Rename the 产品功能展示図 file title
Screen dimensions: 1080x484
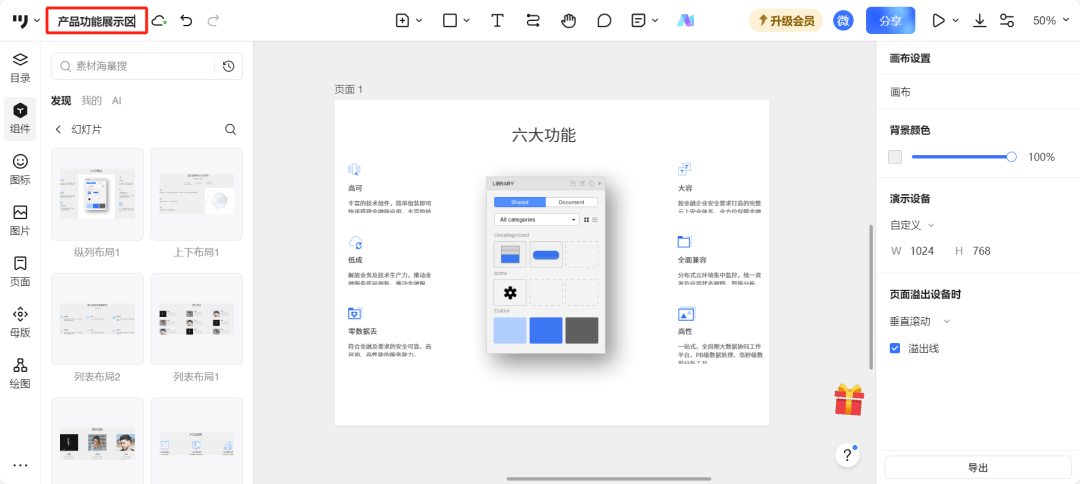[x=97, y=21]
